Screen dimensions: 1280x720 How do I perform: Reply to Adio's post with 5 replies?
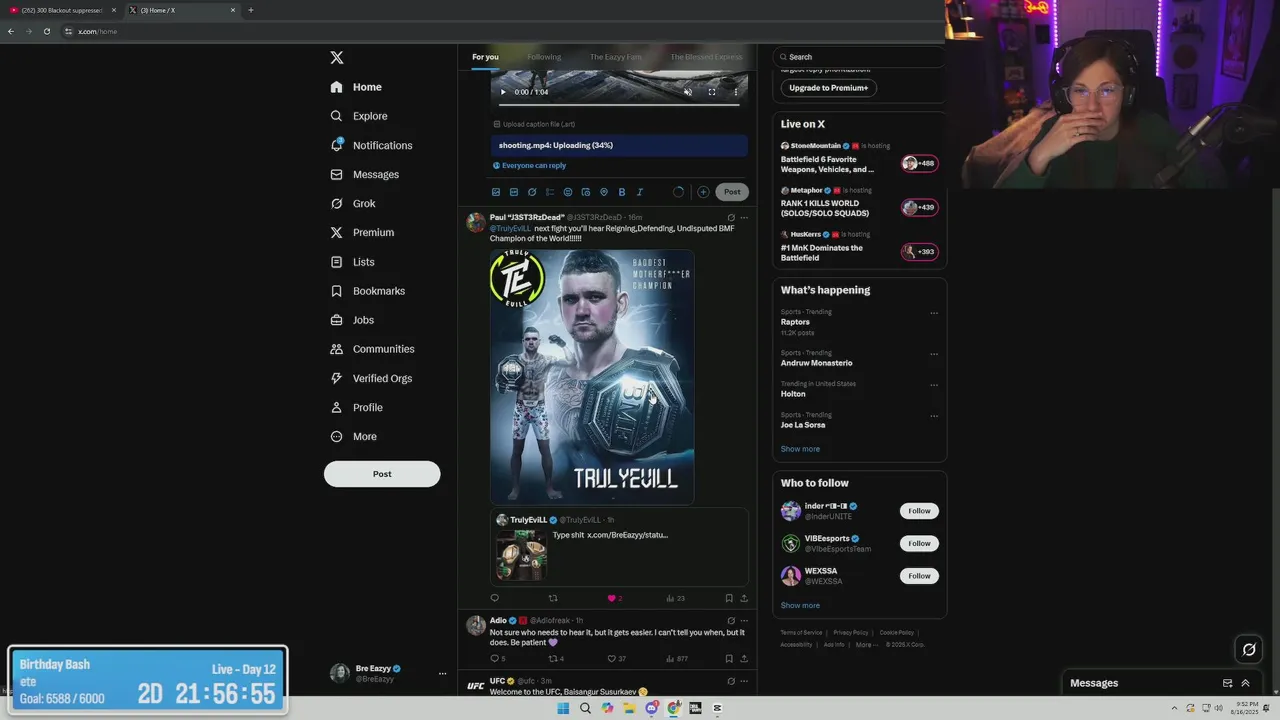(x=497, y=659)
